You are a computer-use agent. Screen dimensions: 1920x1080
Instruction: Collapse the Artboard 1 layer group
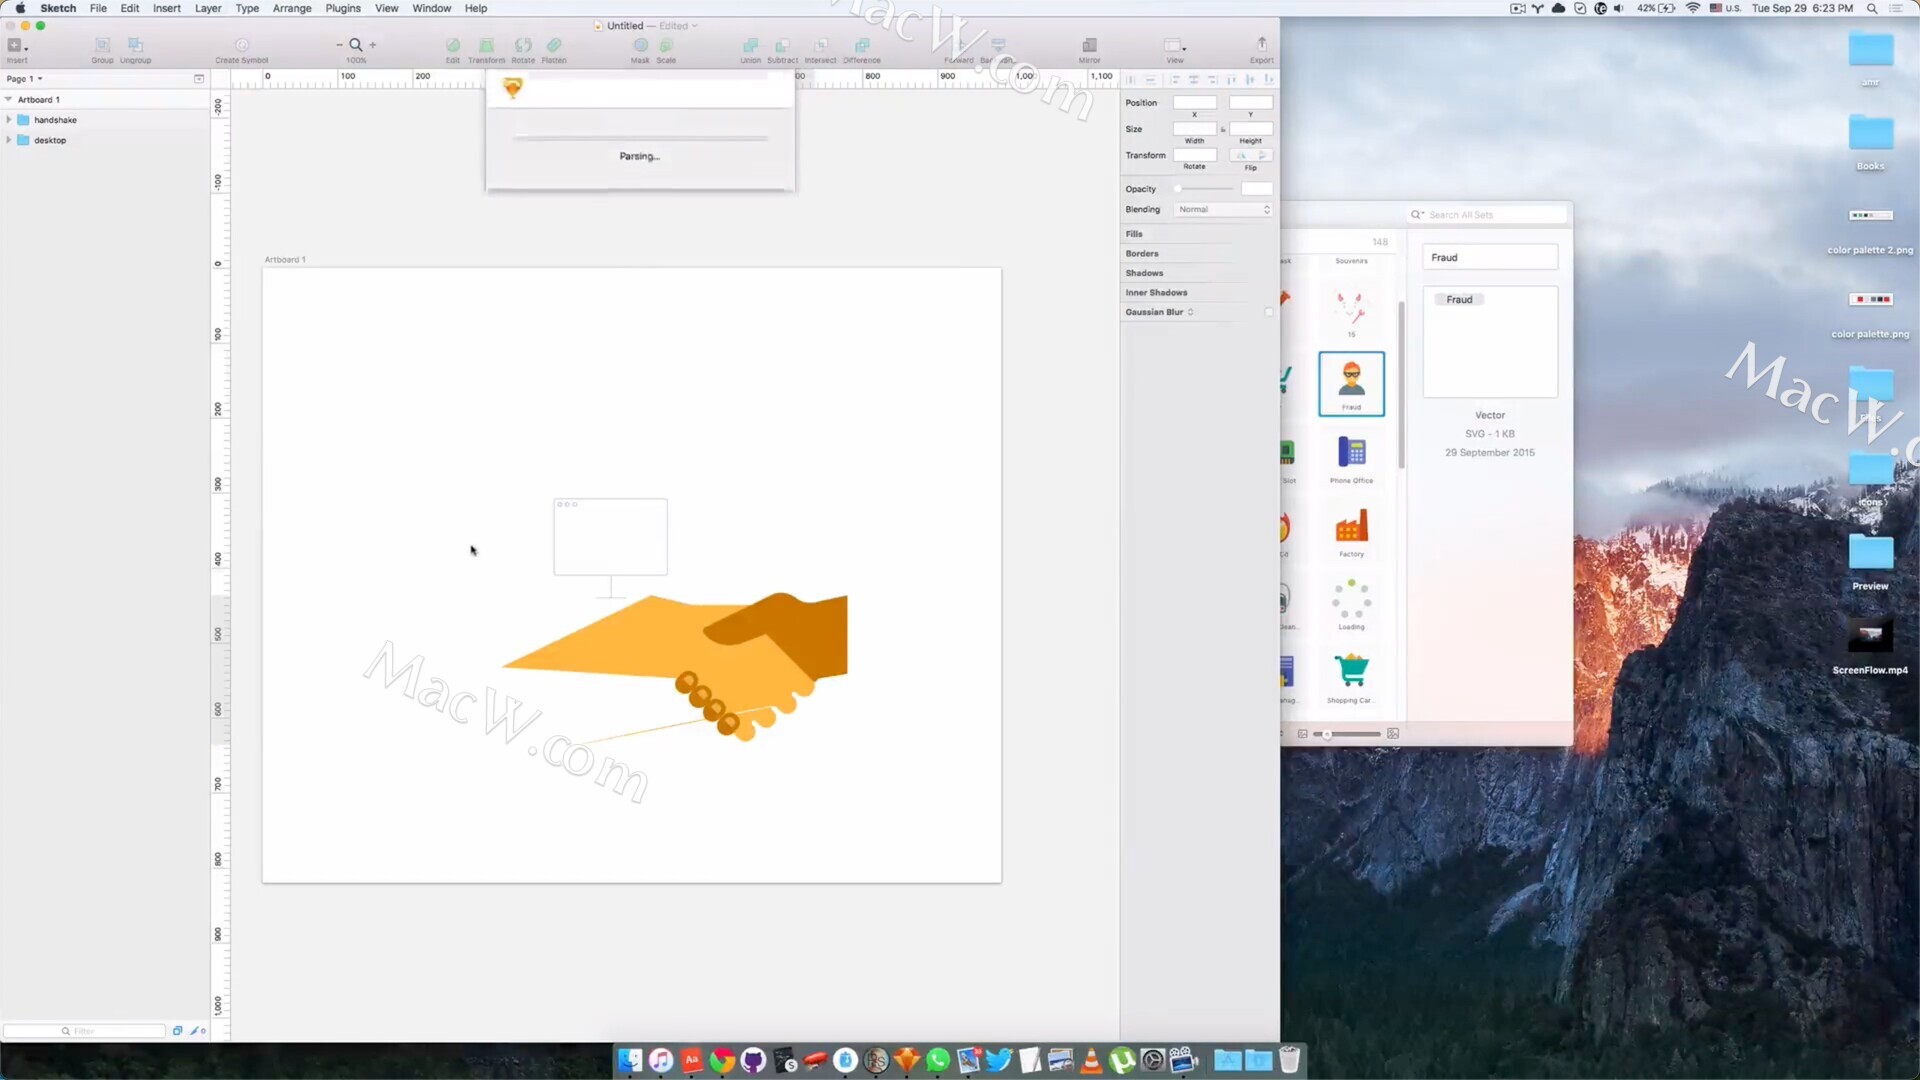click(x=9, y=99)
